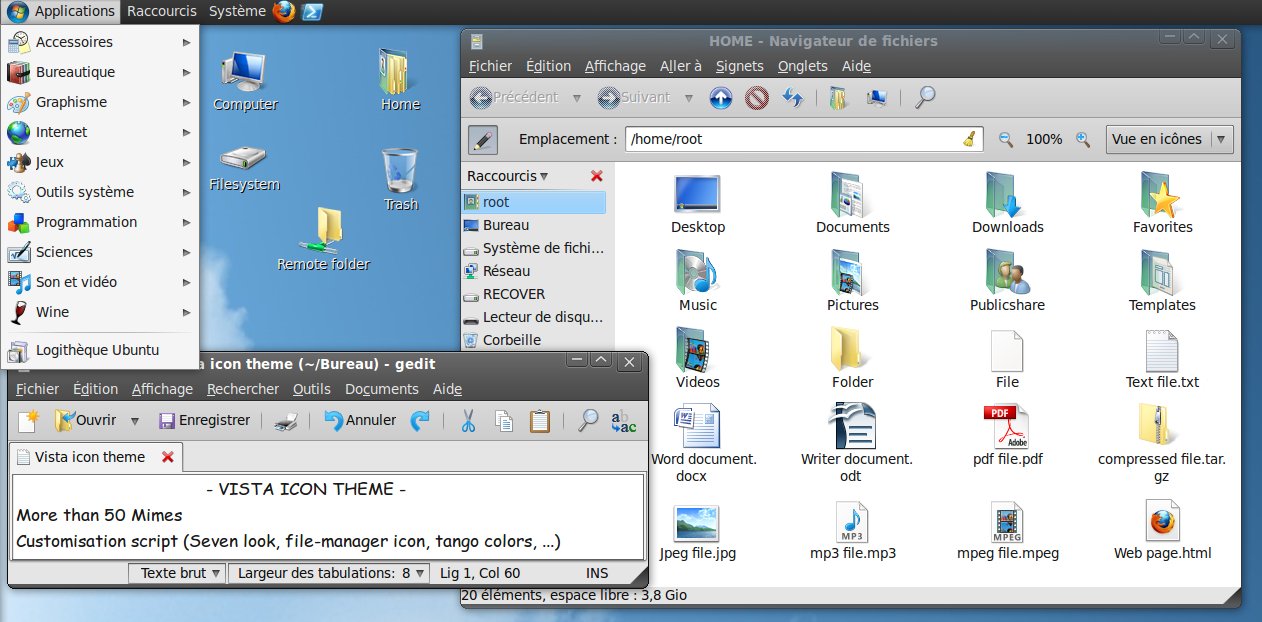Click the Enregistrer button in gedit
The image size is (1262, 622).
point(204,421)
